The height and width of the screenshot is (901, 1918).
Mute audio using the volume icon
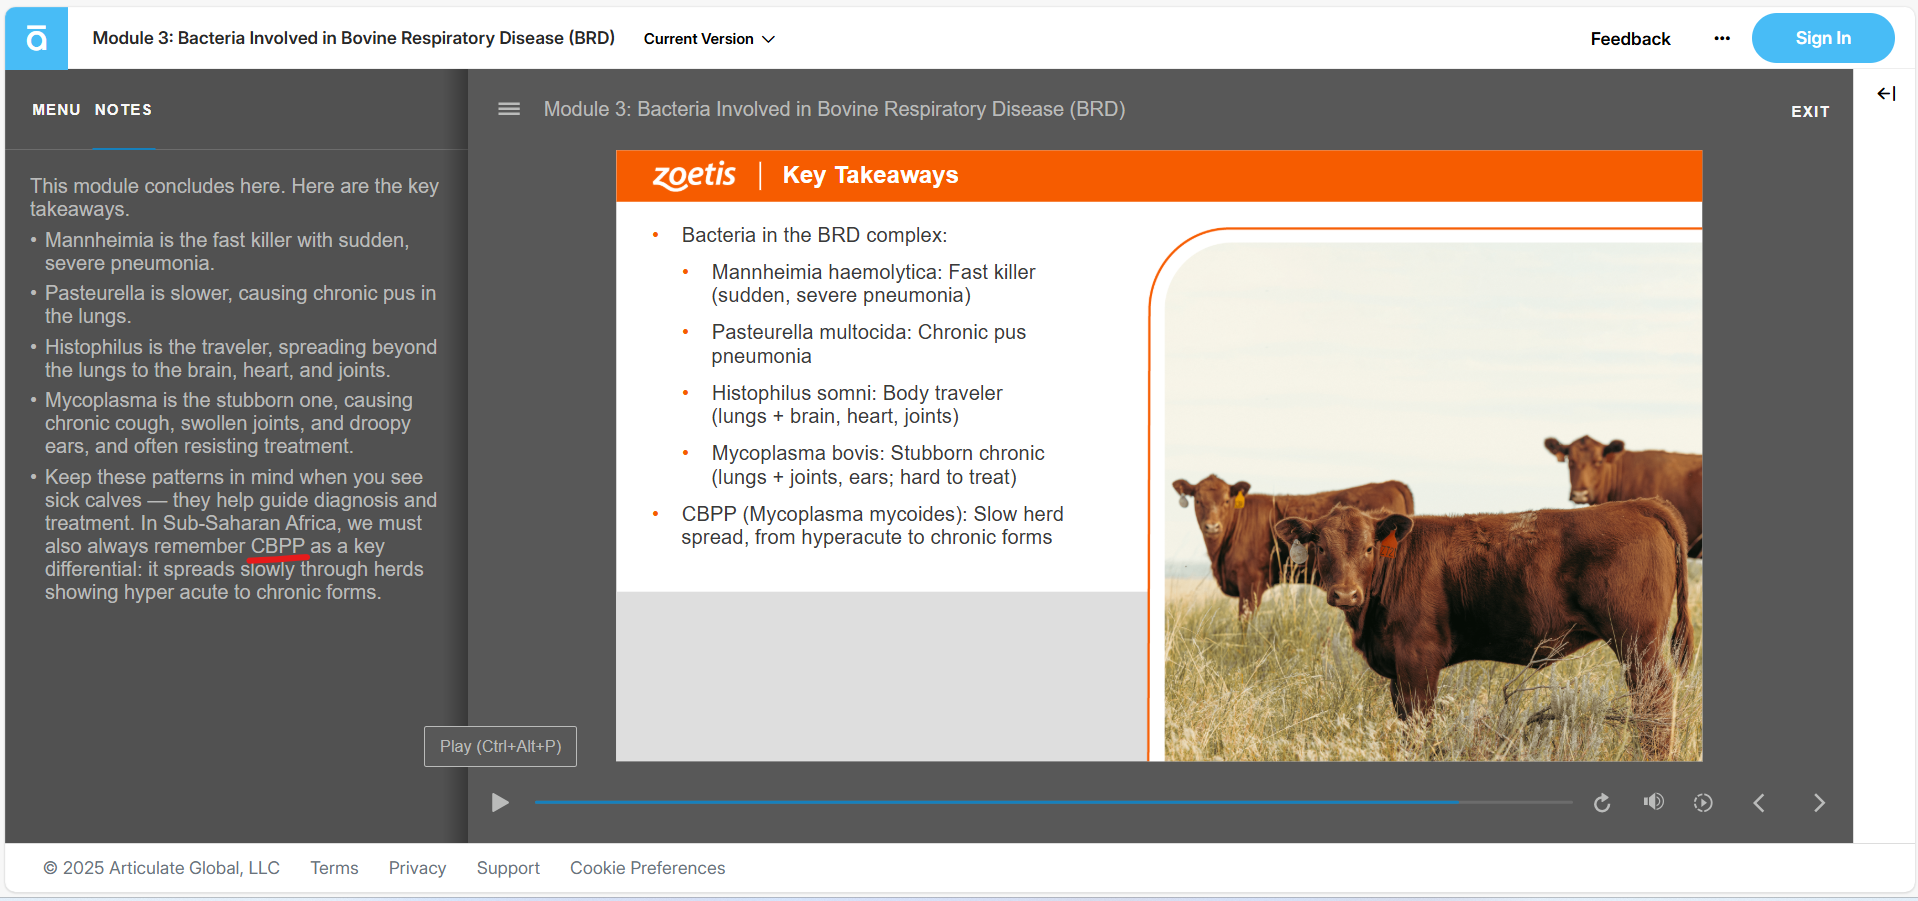click(1654, 802)
